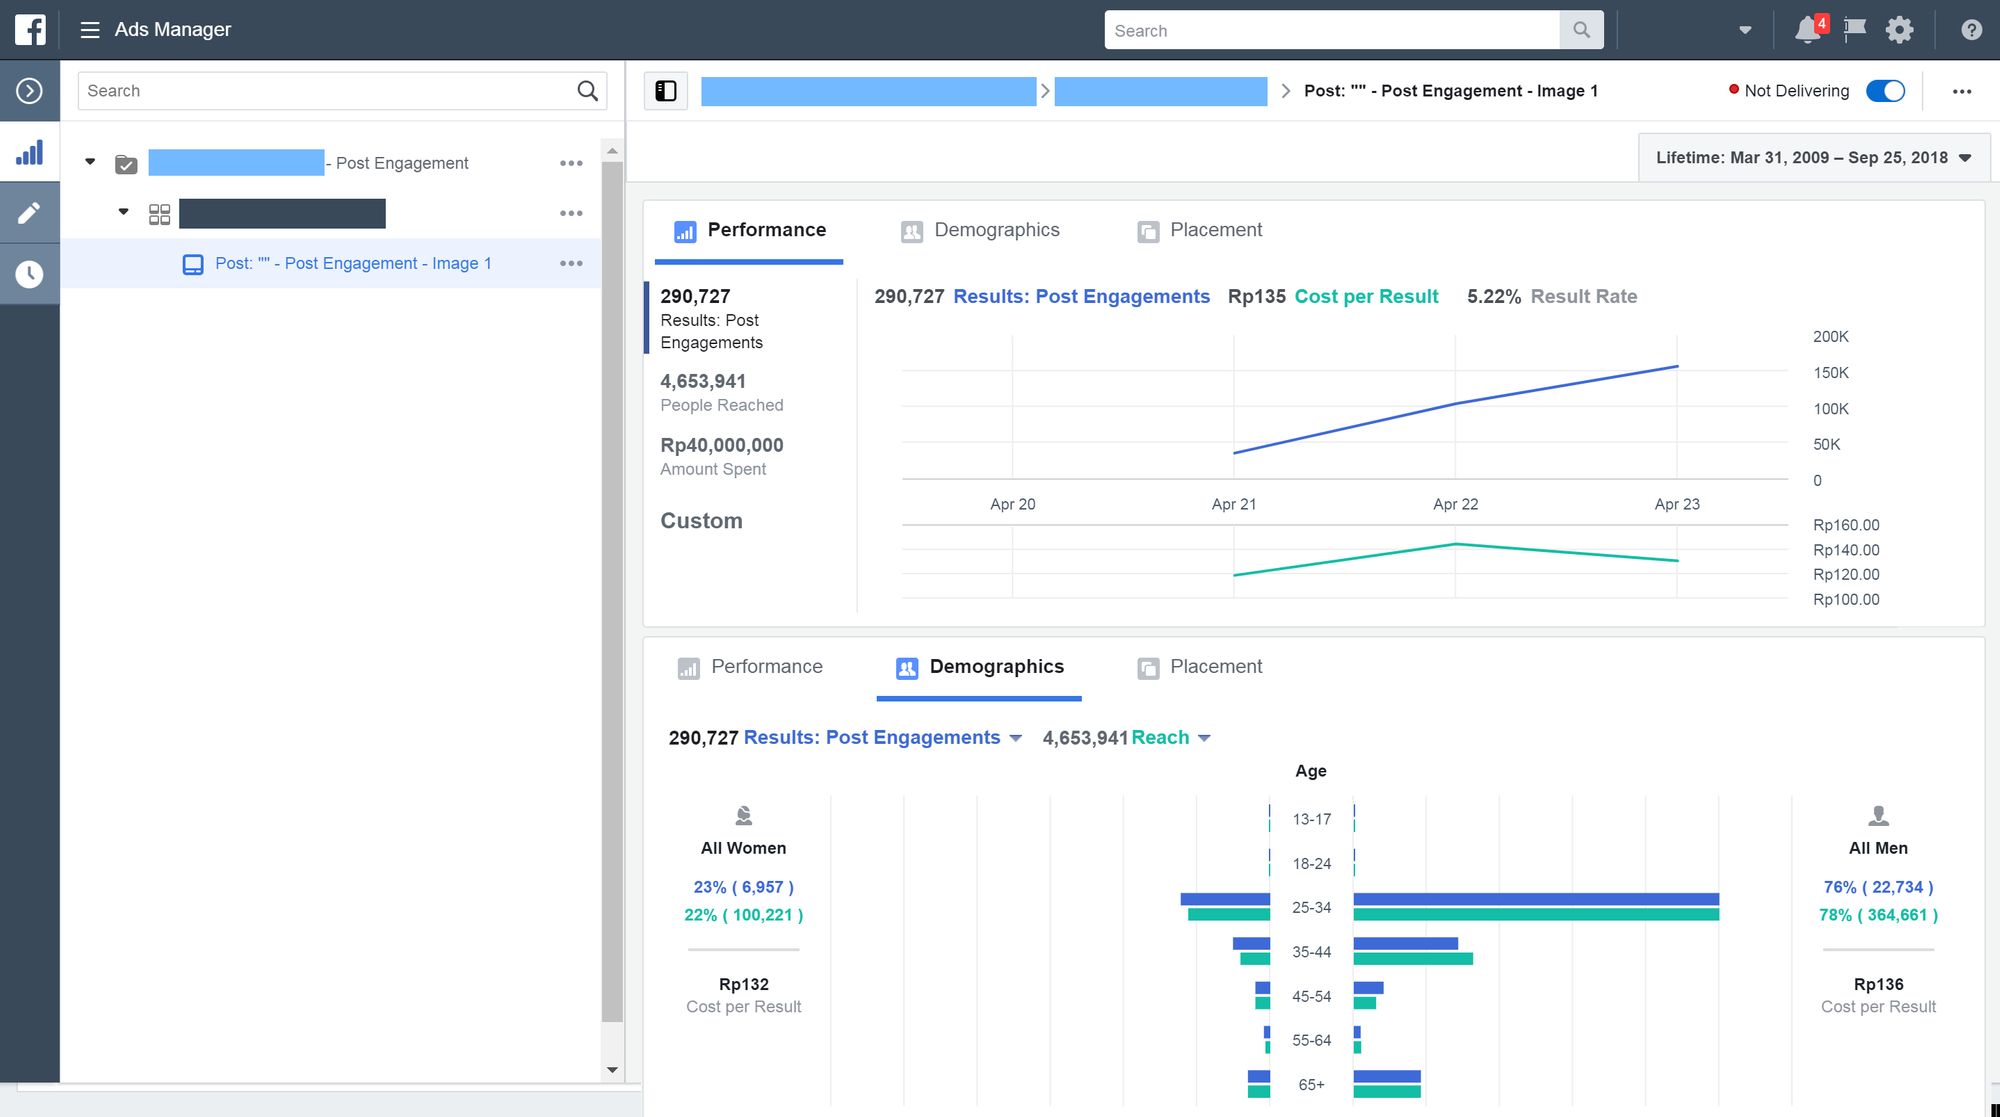This screenshot has height=1117, width=2000.
Task: Open the Reach metric dropdown
Action: (1204, 738)
